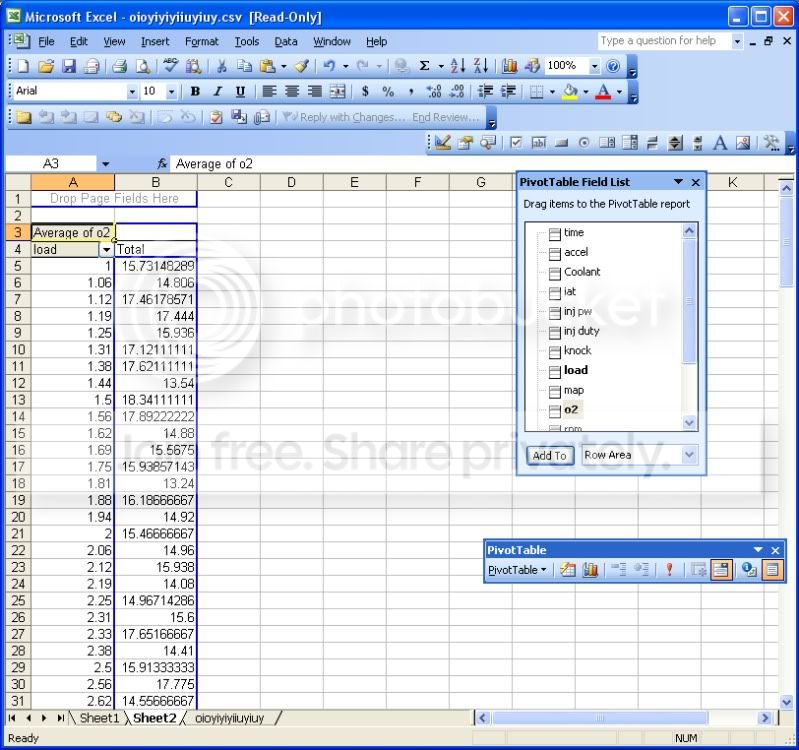Sort ascending A to Z
This screenshot has height=750, width=799.
[458, 66]
